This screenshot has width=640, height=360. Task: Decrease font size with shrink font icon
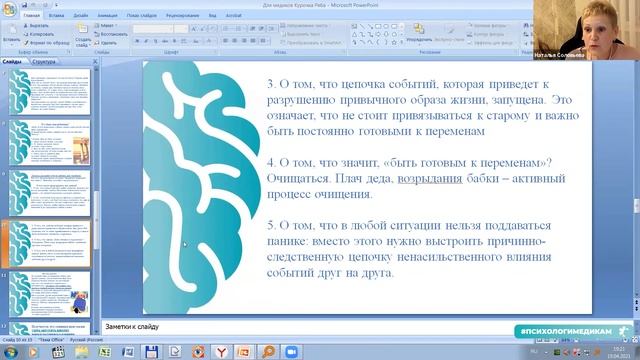pos(202,29)
